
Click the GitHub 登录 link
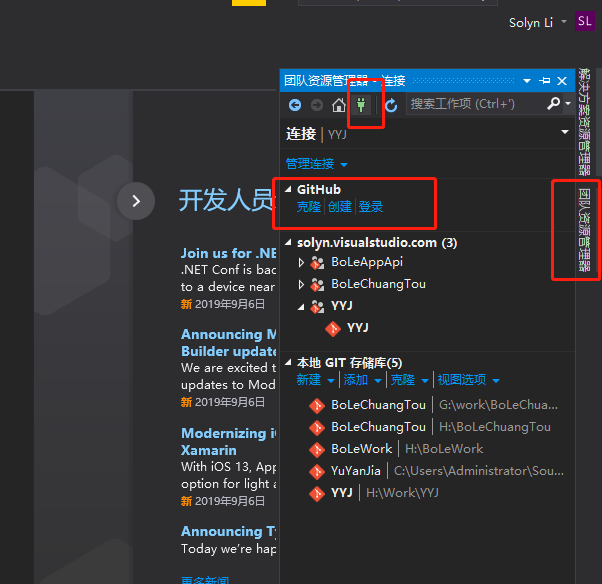[x=370, y=207]
